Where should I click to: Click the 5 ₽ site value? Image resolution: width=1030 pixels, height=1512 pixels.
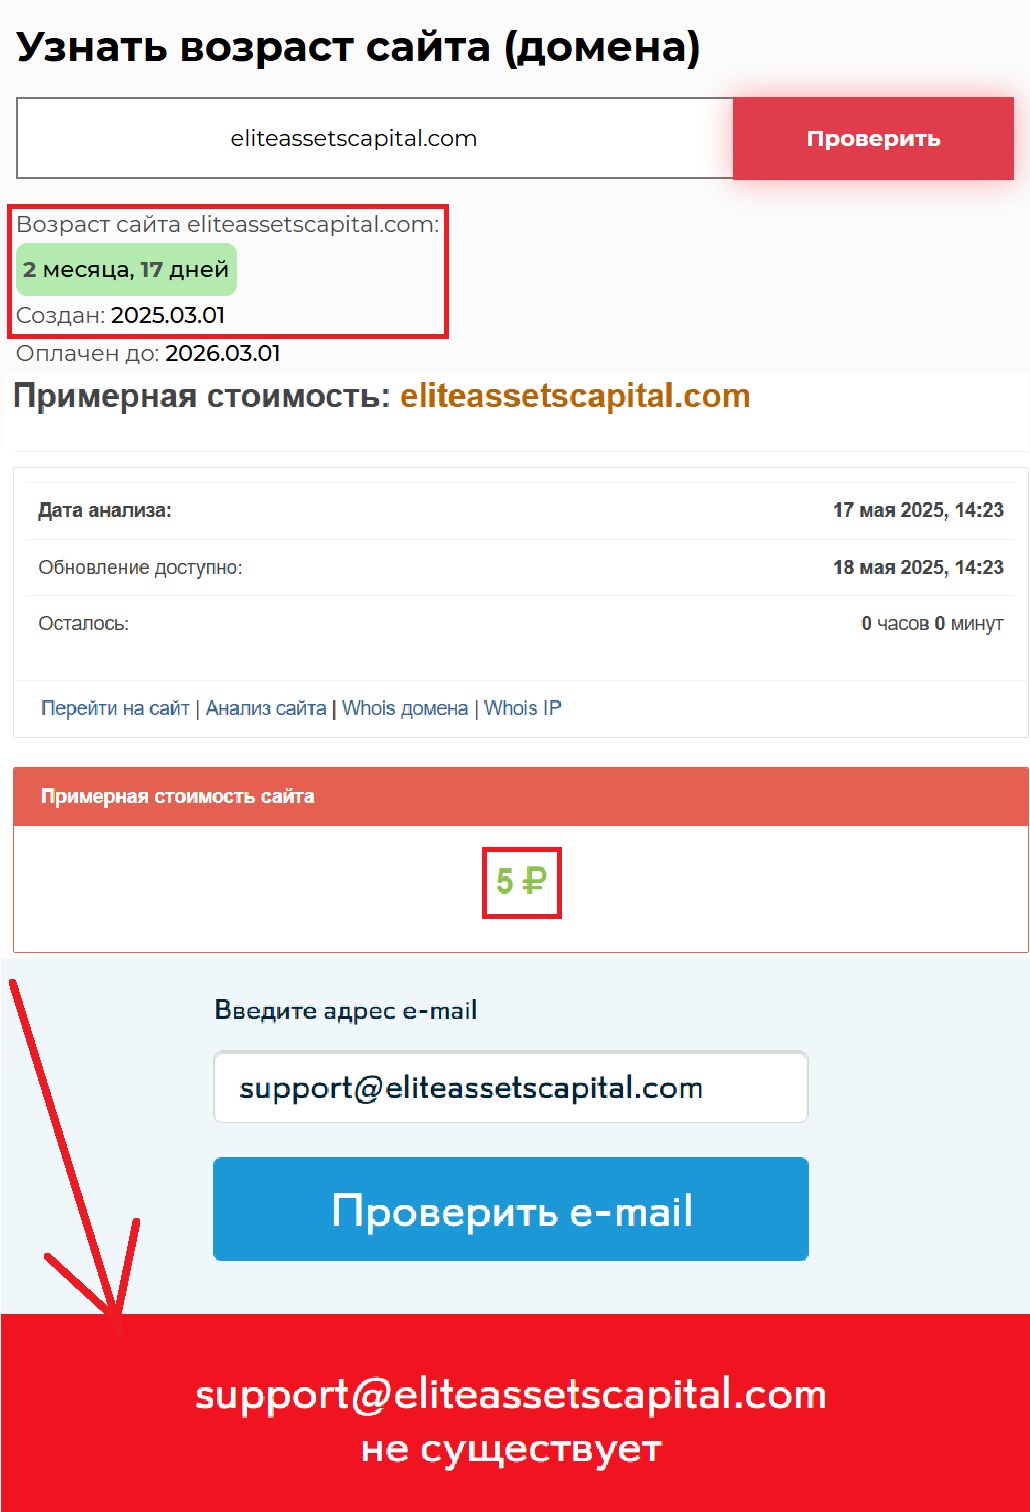522,882
